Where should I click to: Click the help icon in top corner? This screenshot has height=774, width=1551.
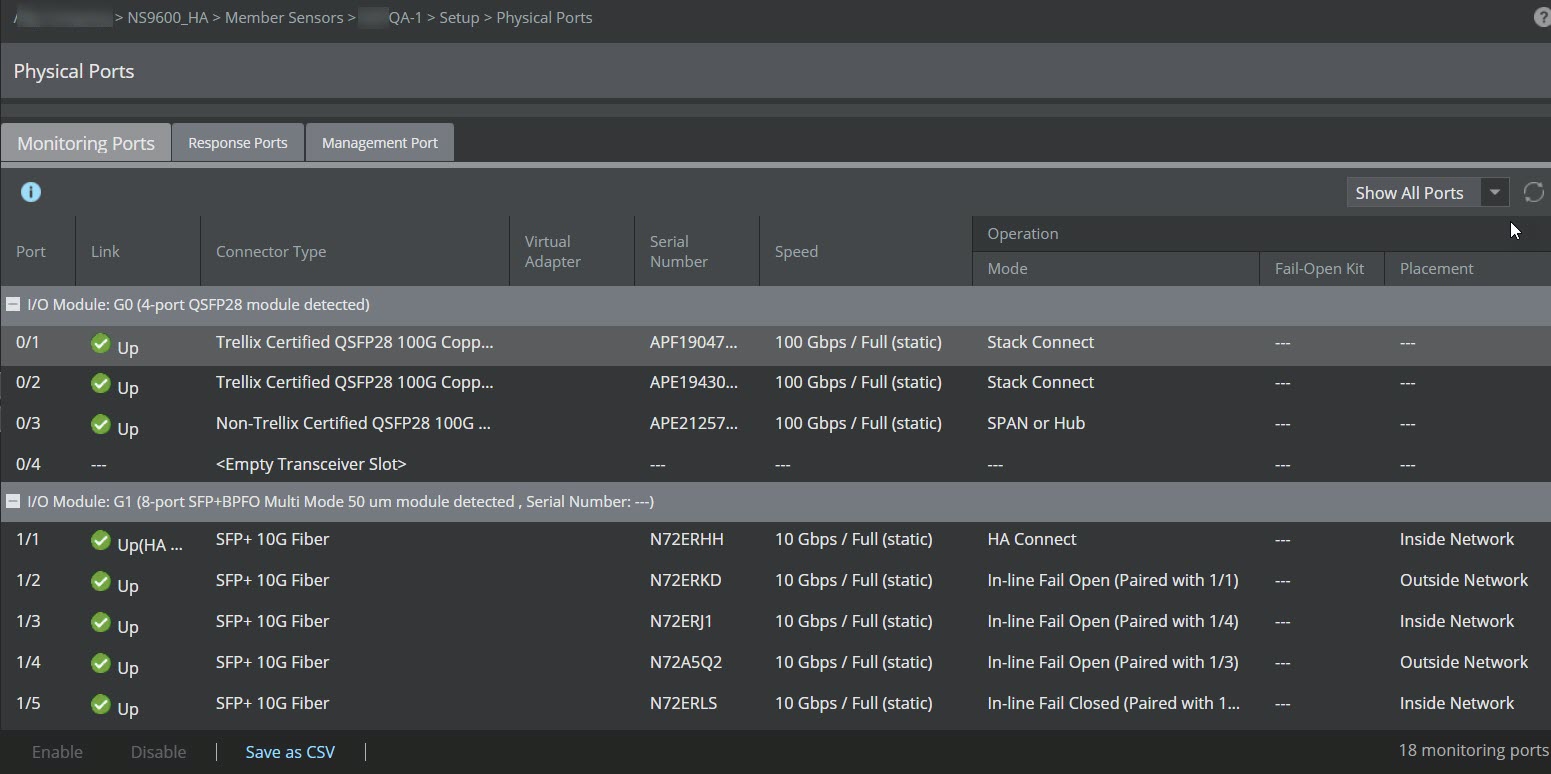coord(1542,17)
